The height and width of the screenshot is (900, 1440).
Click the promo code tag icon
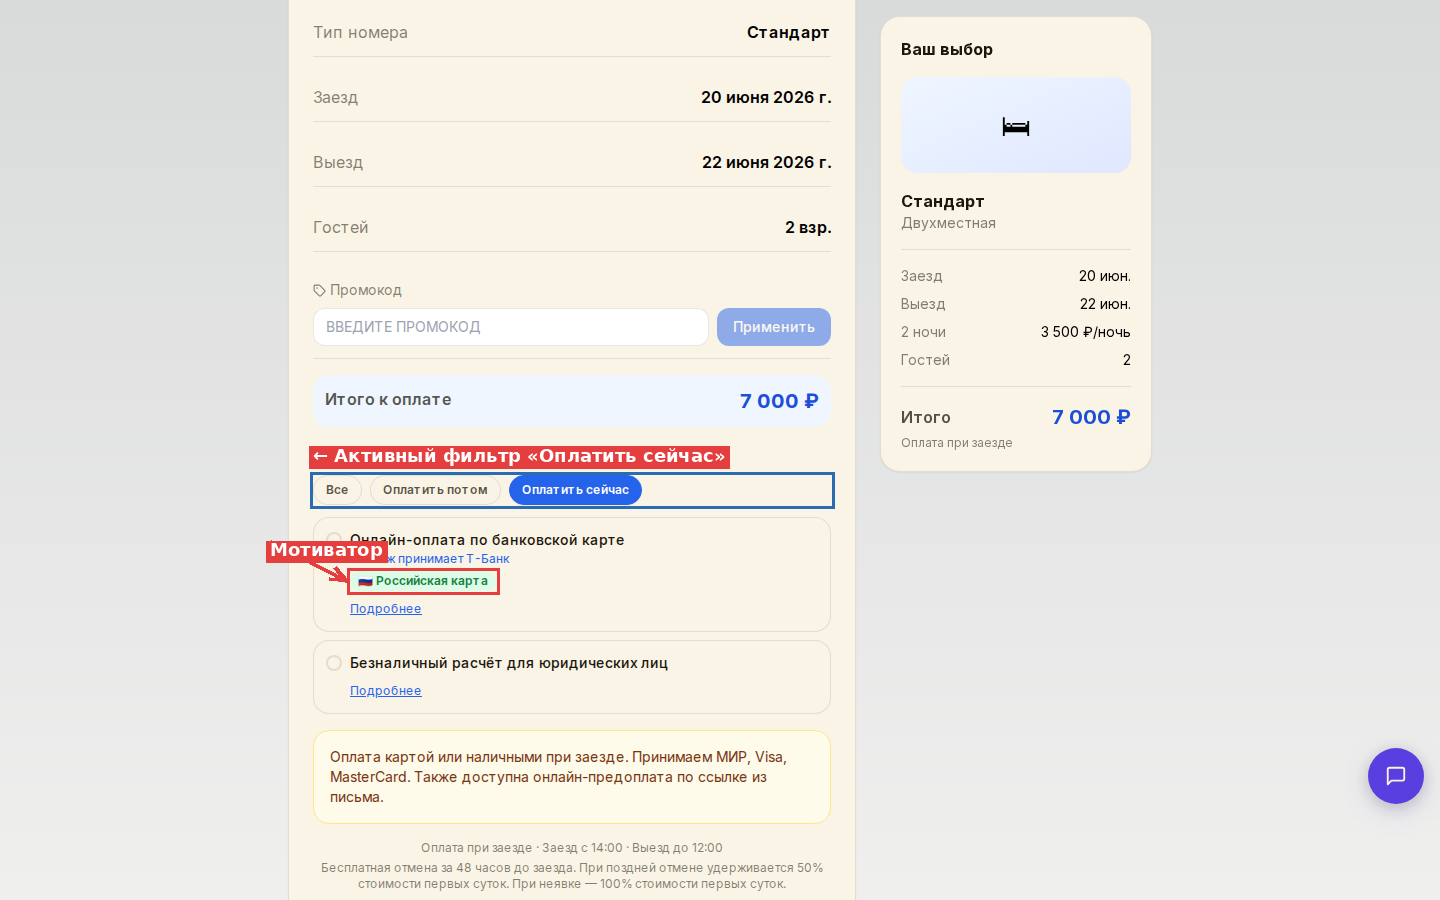point(319,290)
